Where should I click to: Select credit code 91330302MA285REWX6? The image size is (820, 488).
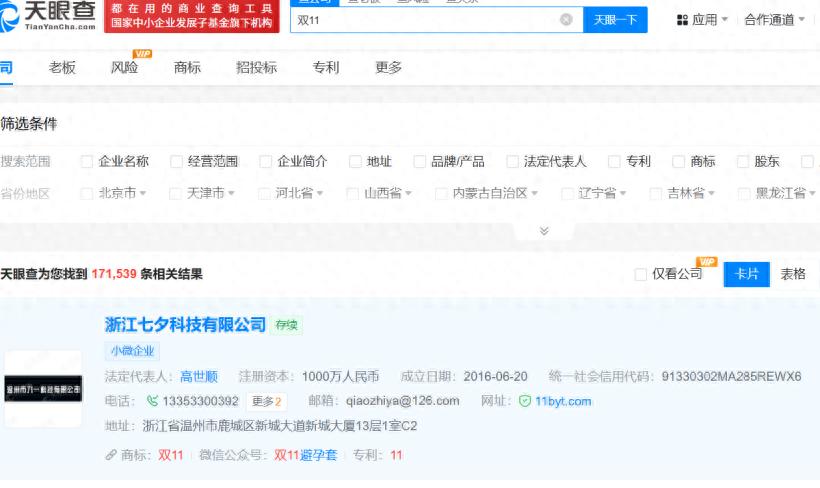(x=731, y=377)
